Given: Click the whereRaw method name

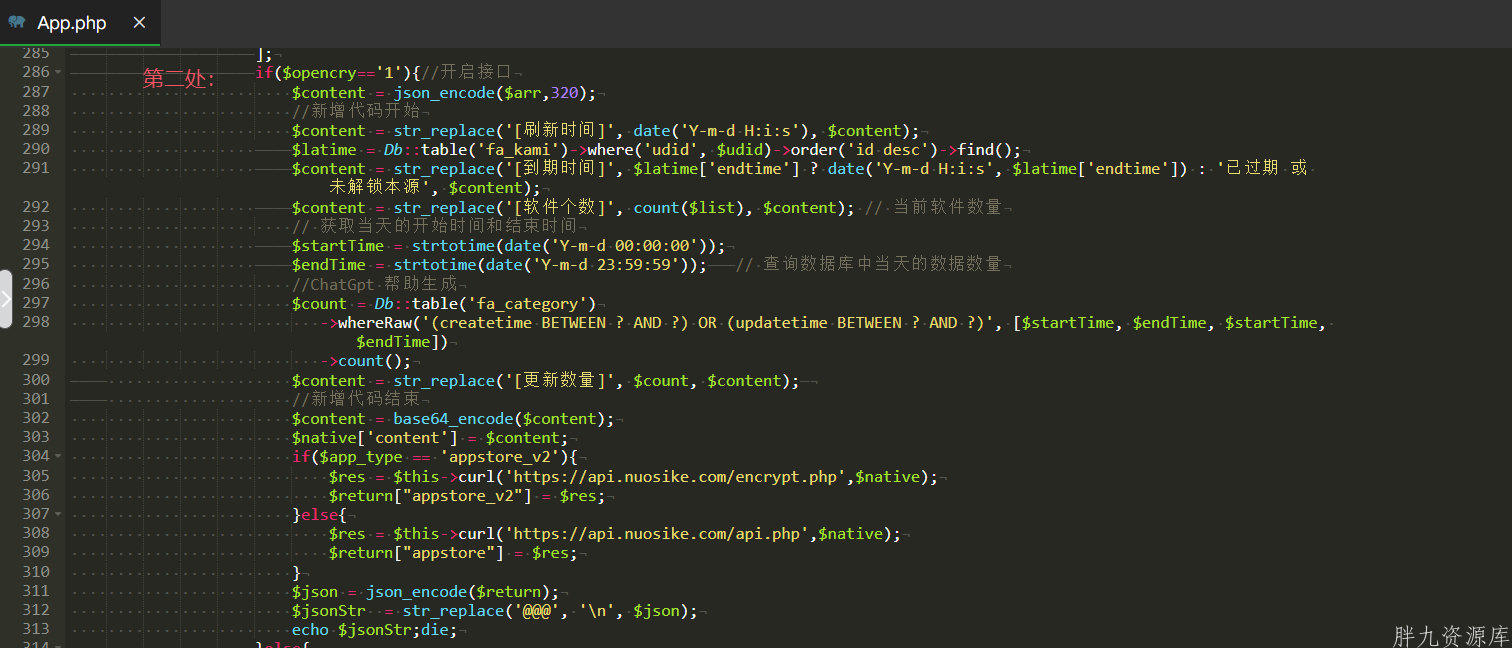Looking at the screenshot, I should click(374, 323).
